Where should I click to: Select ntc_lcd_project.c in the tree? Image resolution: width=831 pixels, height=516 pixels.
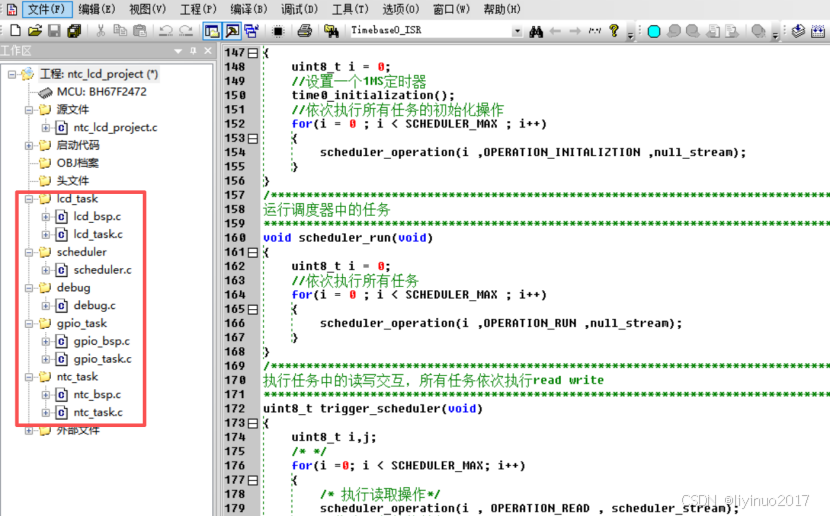click(x=115, y=128)
